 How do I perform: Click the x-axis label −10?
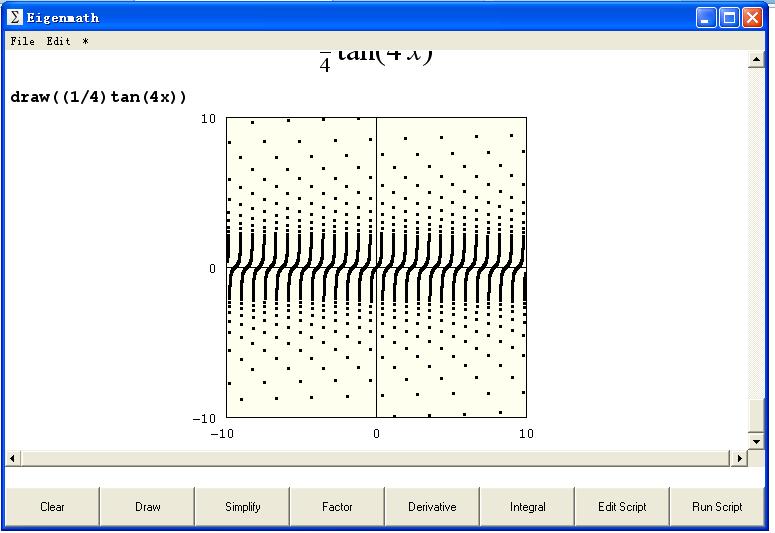(222, 434)
